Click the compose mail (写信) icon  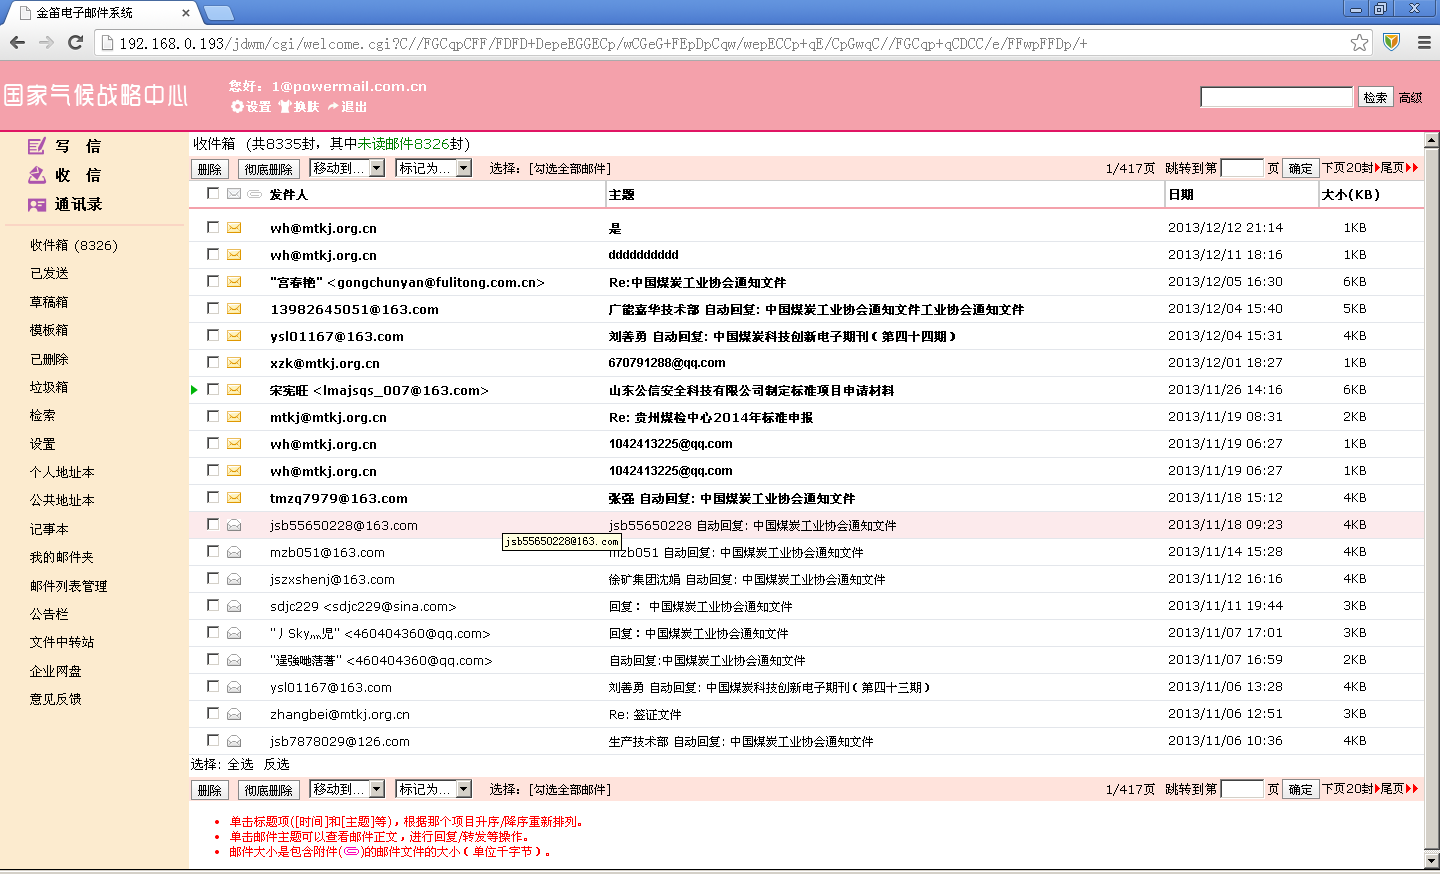coord(37,146)
